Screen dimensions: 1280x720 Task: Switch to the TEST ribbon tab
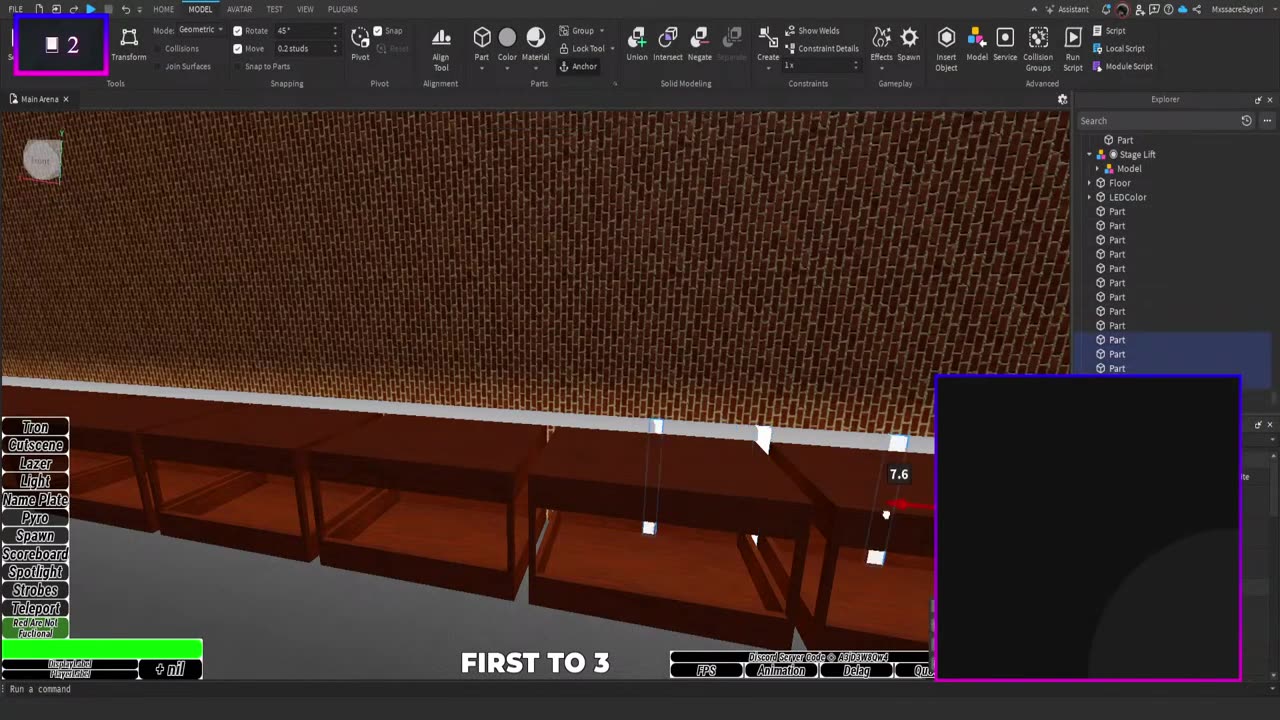(x=274, y=9)
